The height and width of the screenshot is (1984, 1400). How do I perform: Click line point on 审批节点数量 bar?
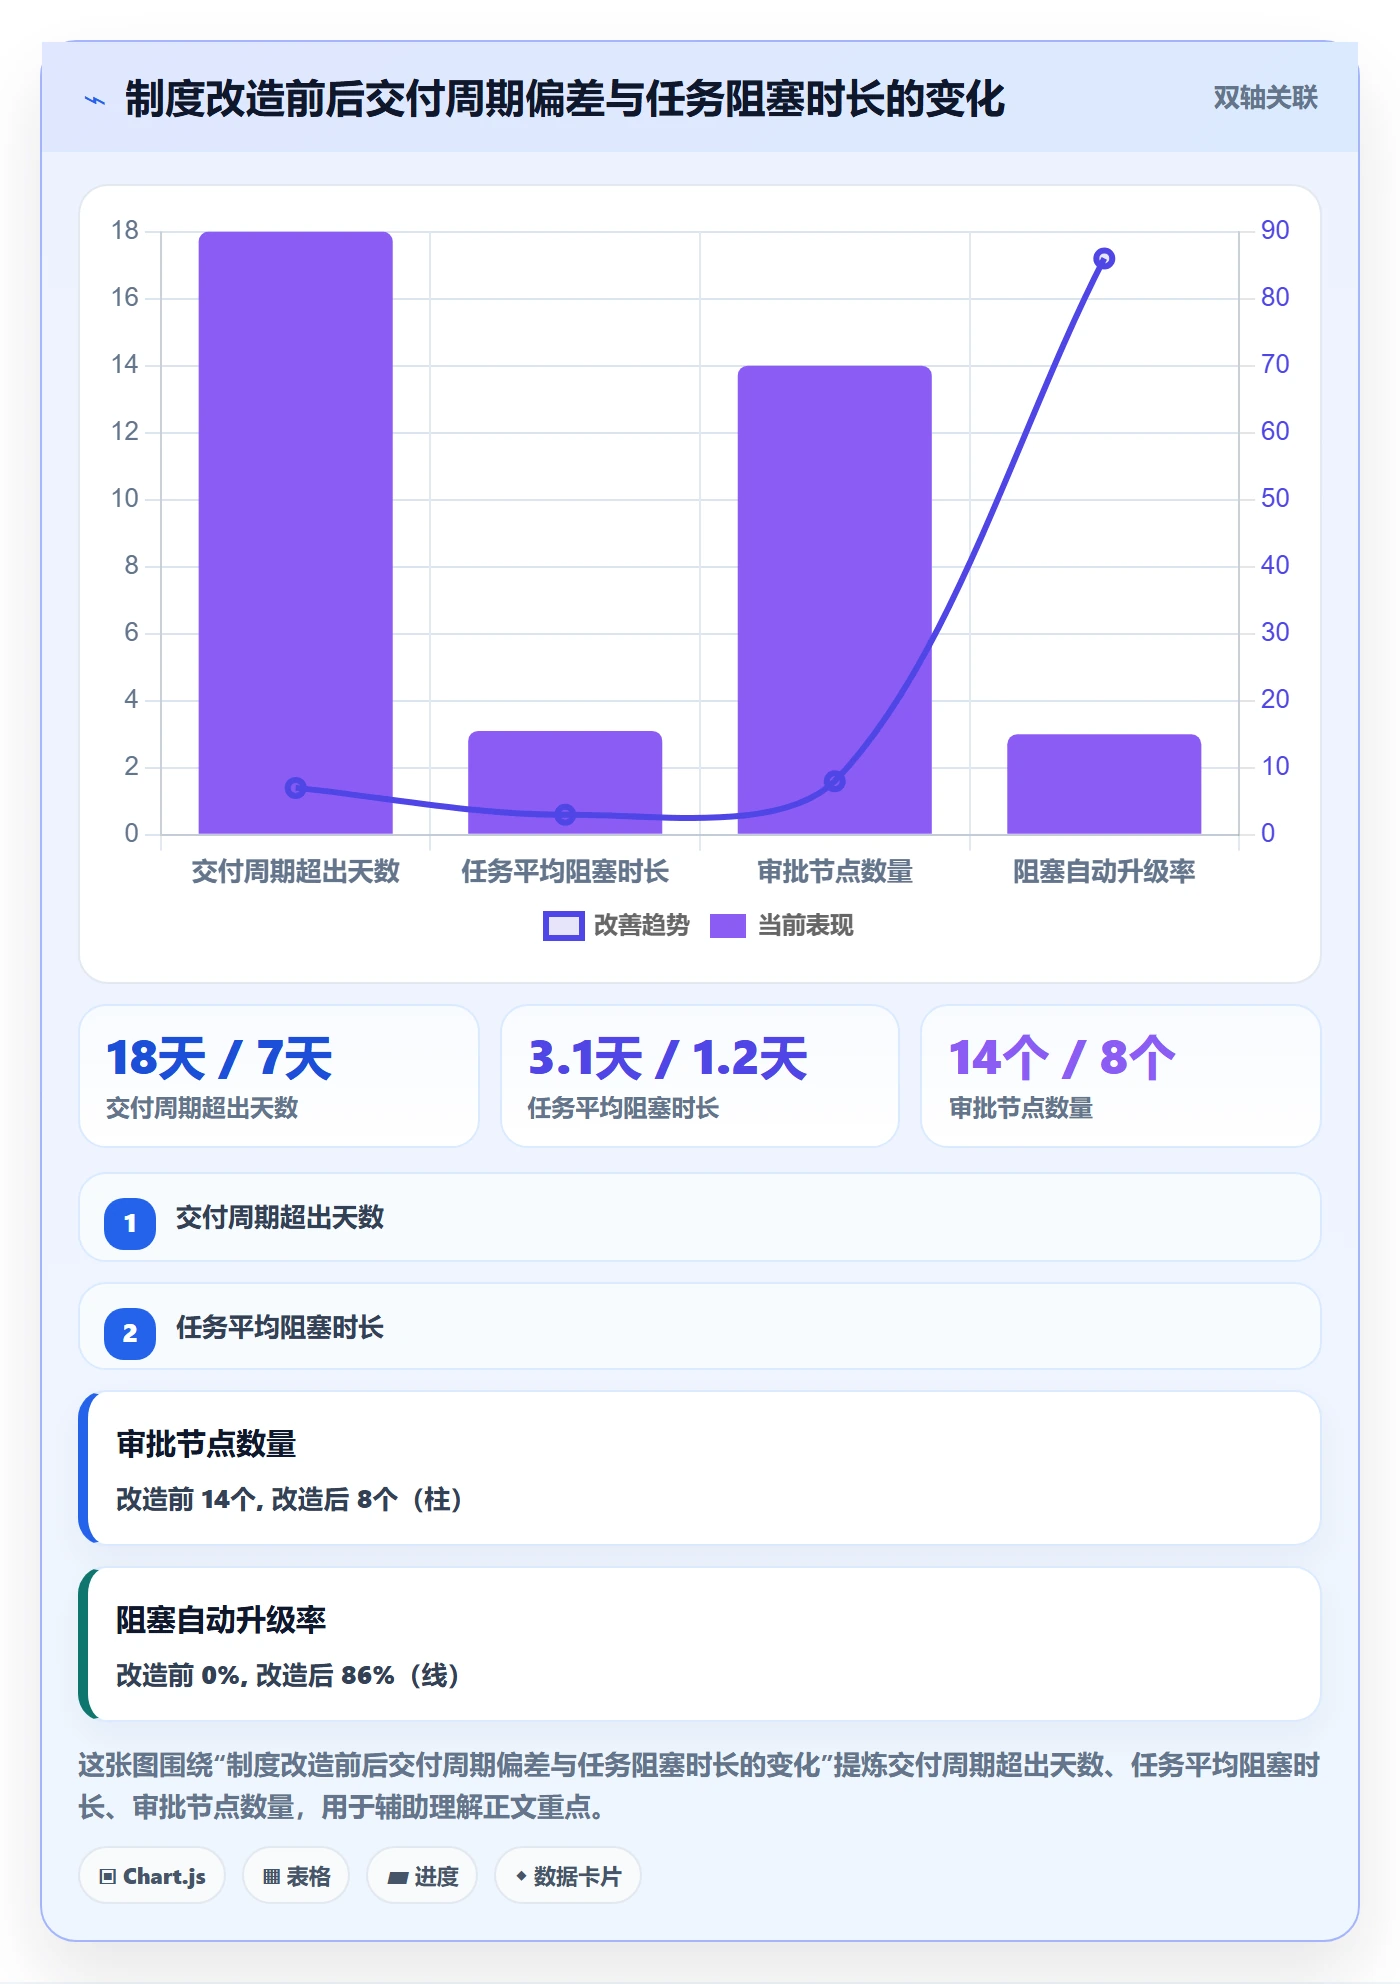tap(834, 781)
